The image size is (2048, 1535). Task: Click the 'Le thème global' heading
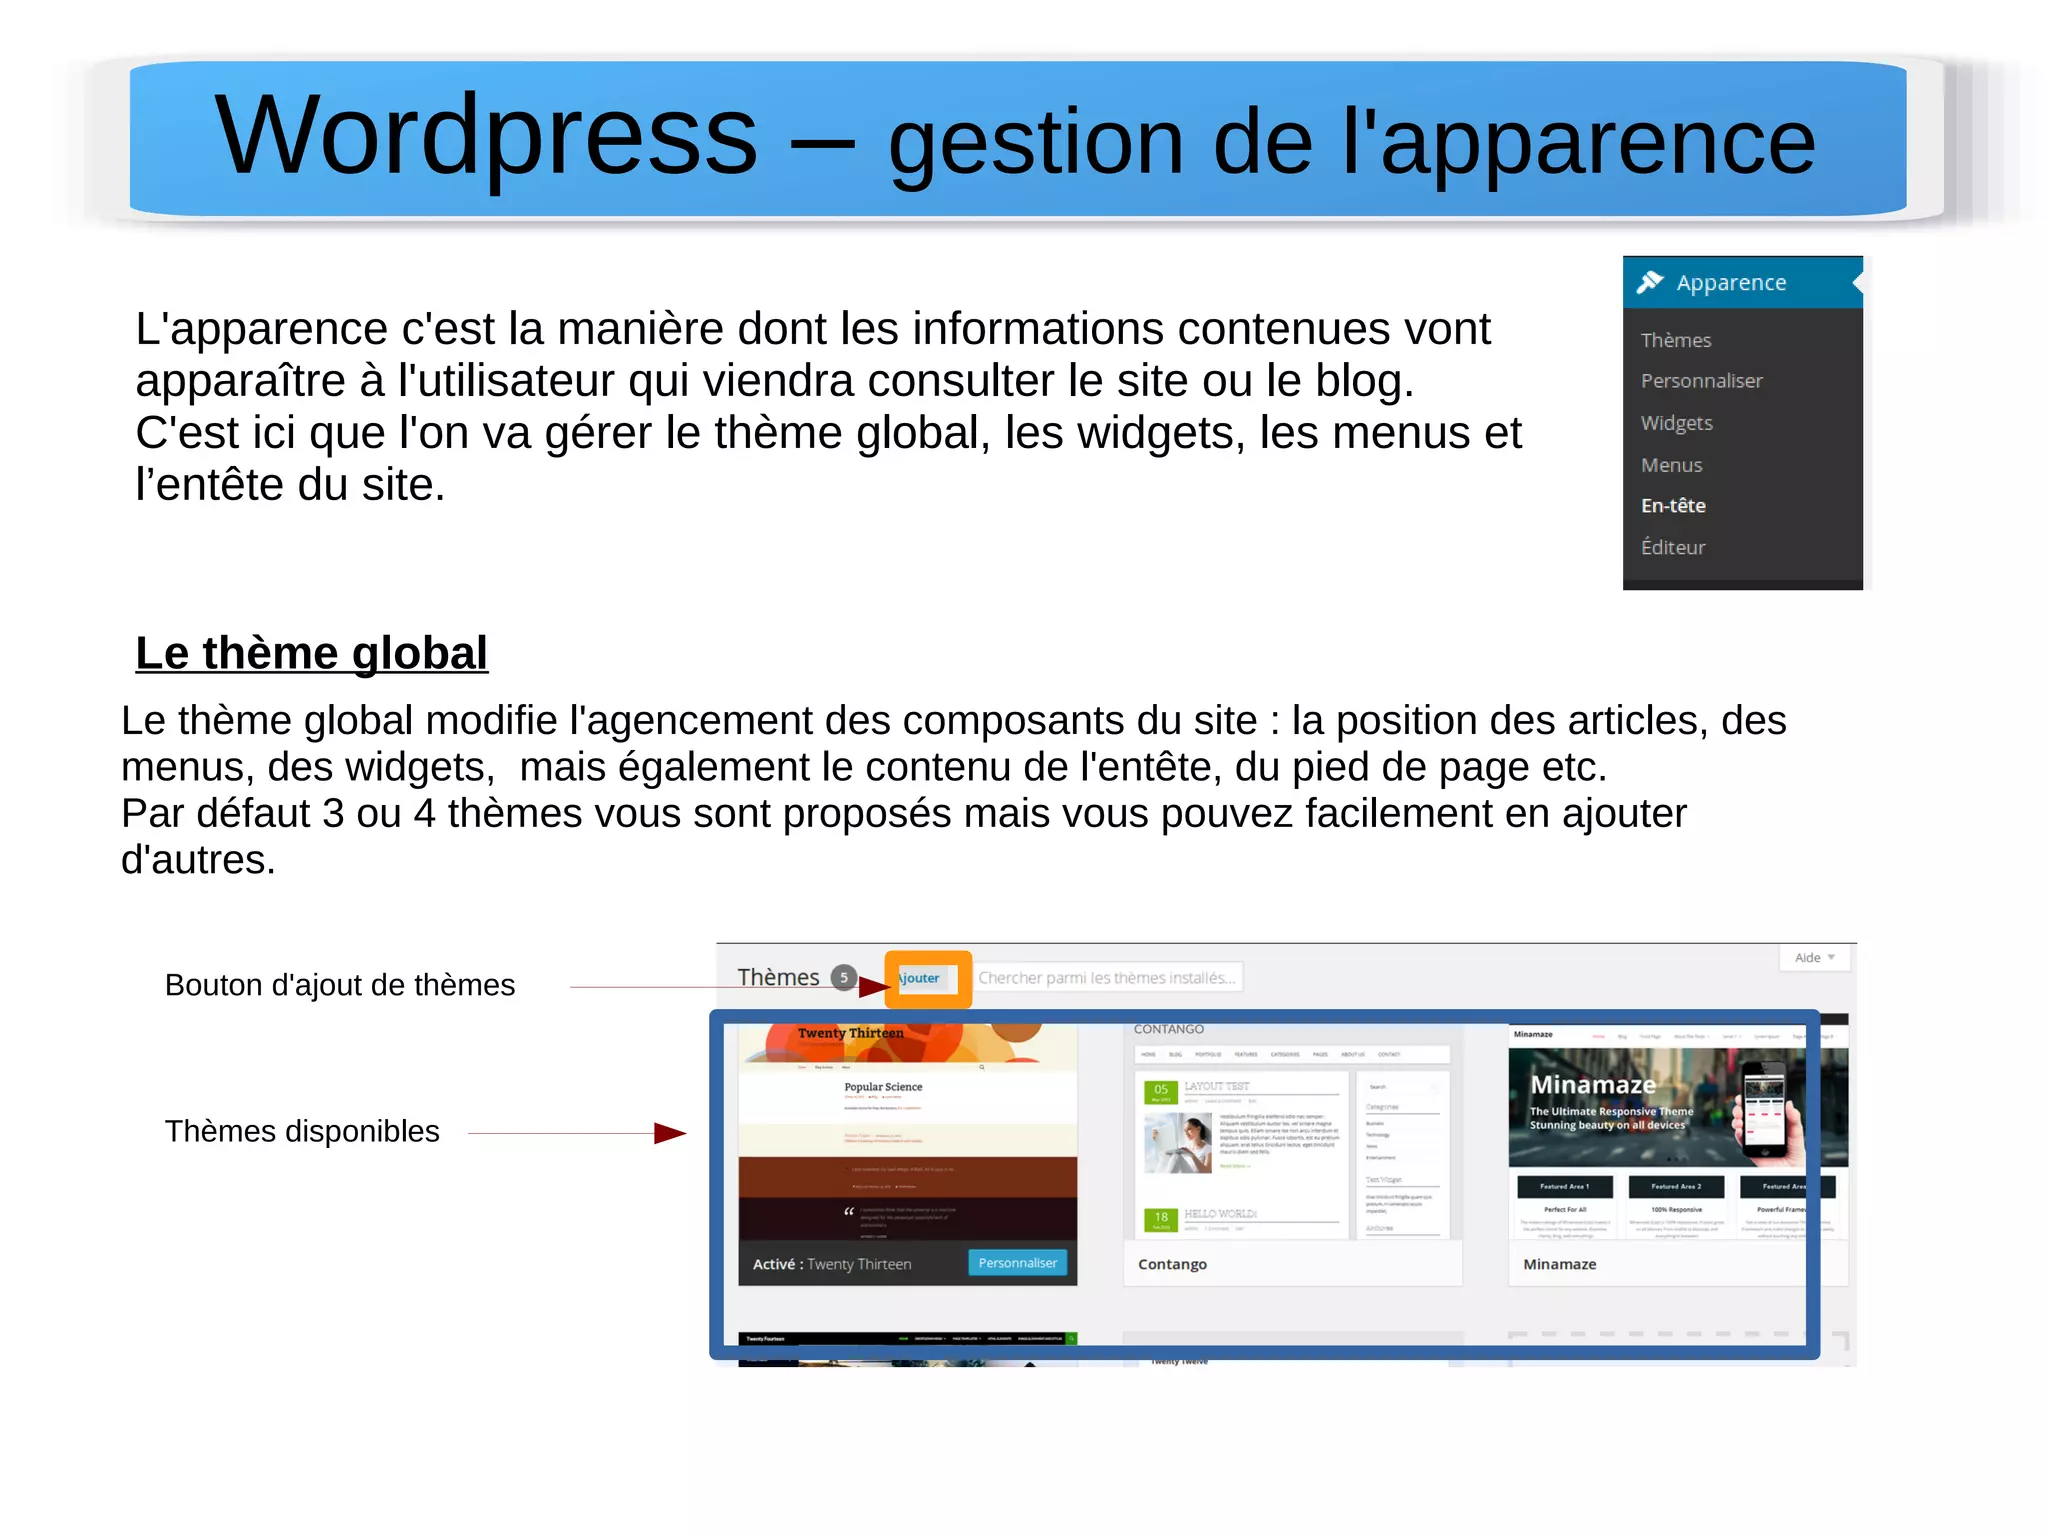coord(312,653)
